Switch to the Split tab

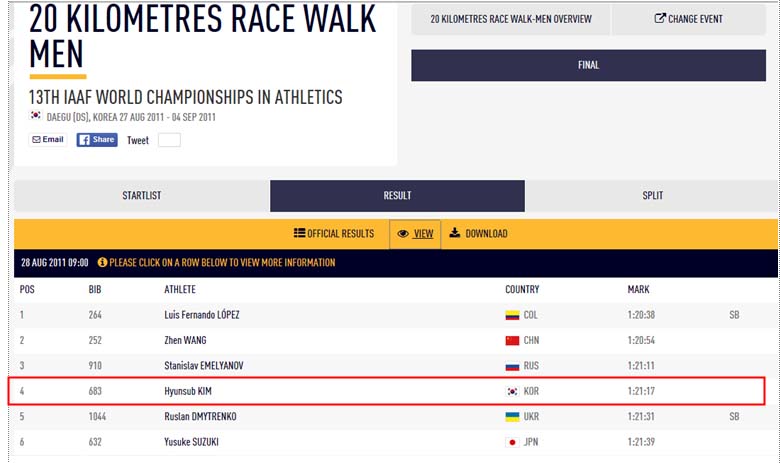652,195
